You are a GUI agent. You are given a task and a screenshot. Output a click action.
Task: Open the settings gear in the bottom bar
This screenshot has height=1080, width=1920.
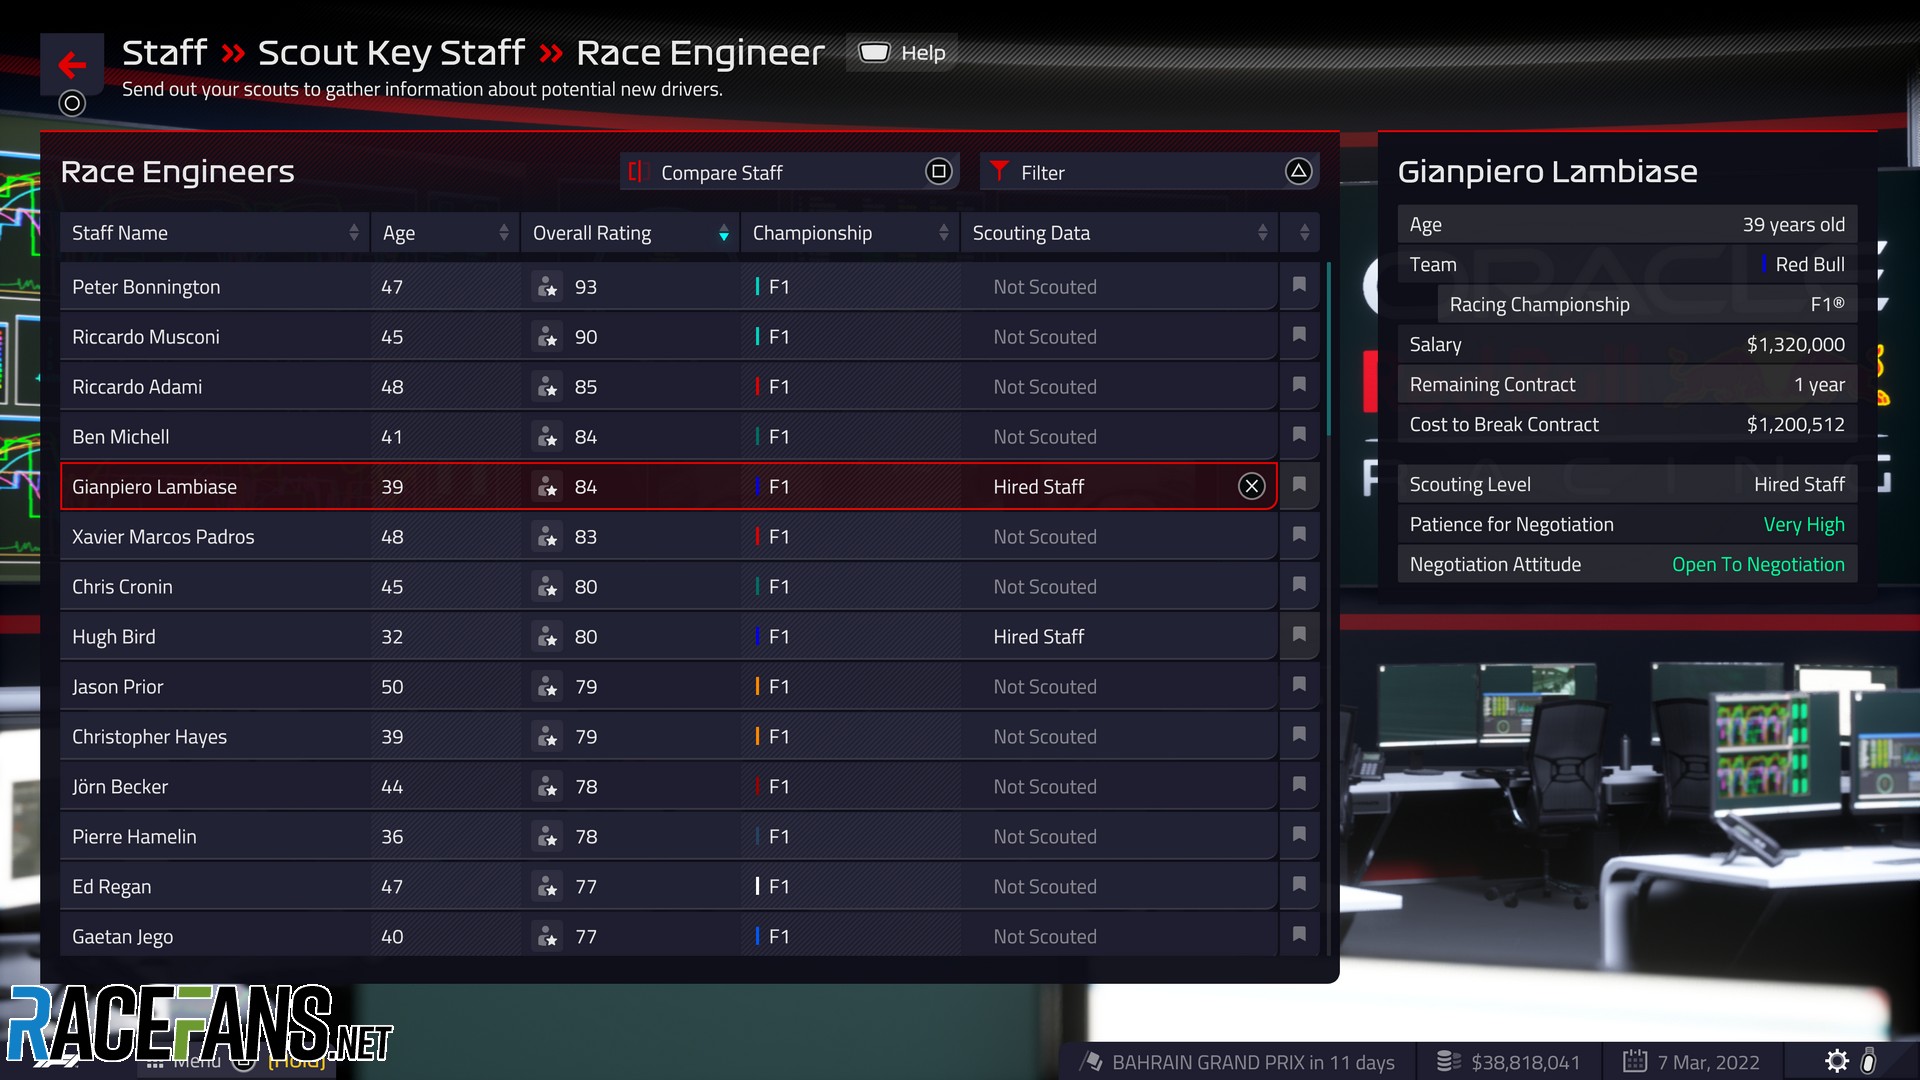(1838, 1062)
